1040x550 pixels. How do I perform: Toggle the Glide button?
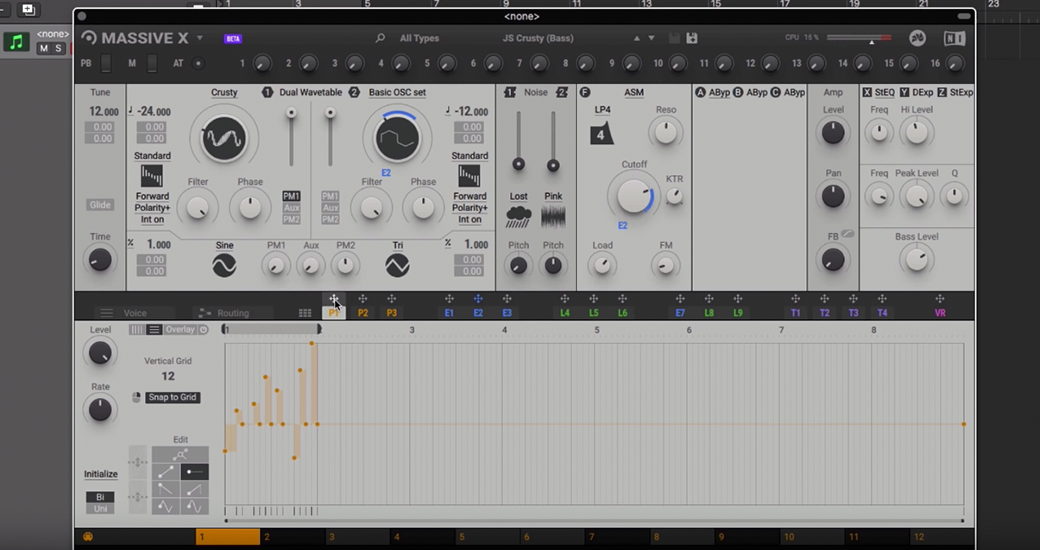[100, 205]
